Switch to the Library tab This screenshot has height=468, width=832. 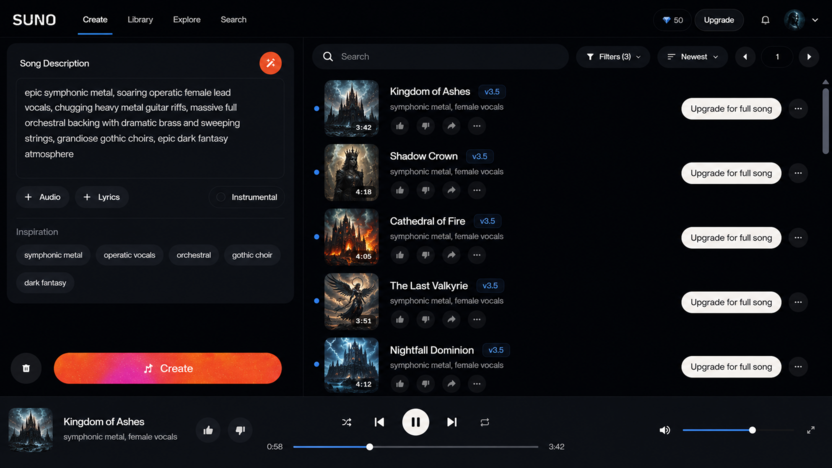pyautogui.click(x=140, y=20)
